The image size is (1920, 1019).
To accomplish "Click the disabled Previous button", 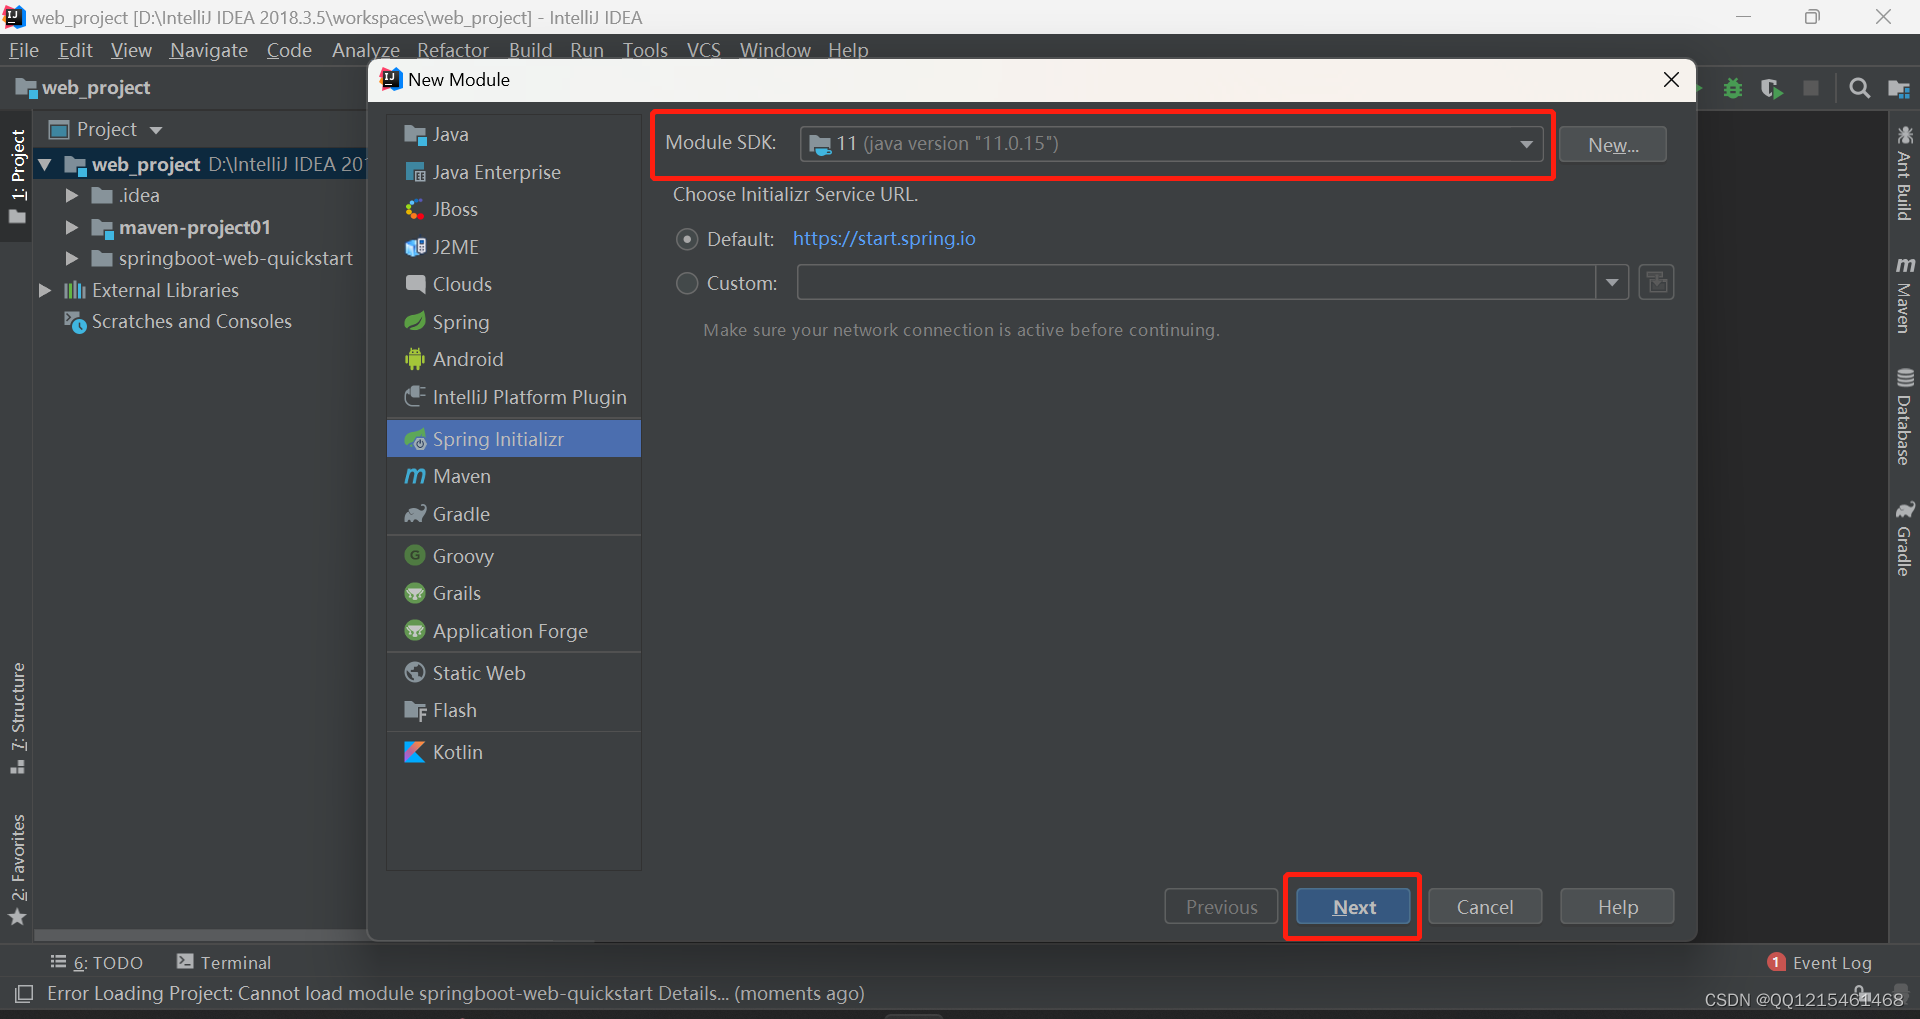I will 1221,907.
